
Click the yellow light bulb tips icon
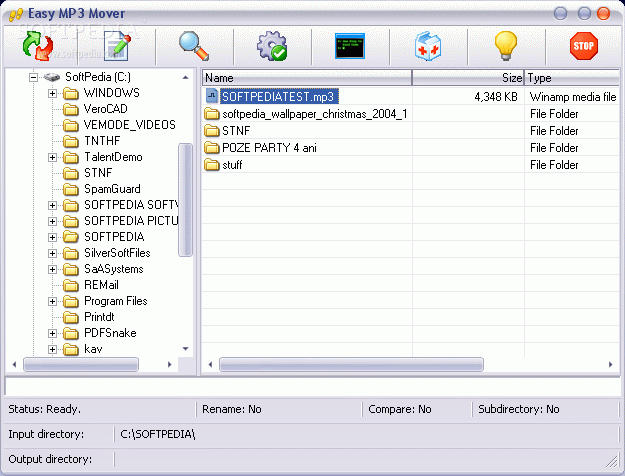coord(506,46)
